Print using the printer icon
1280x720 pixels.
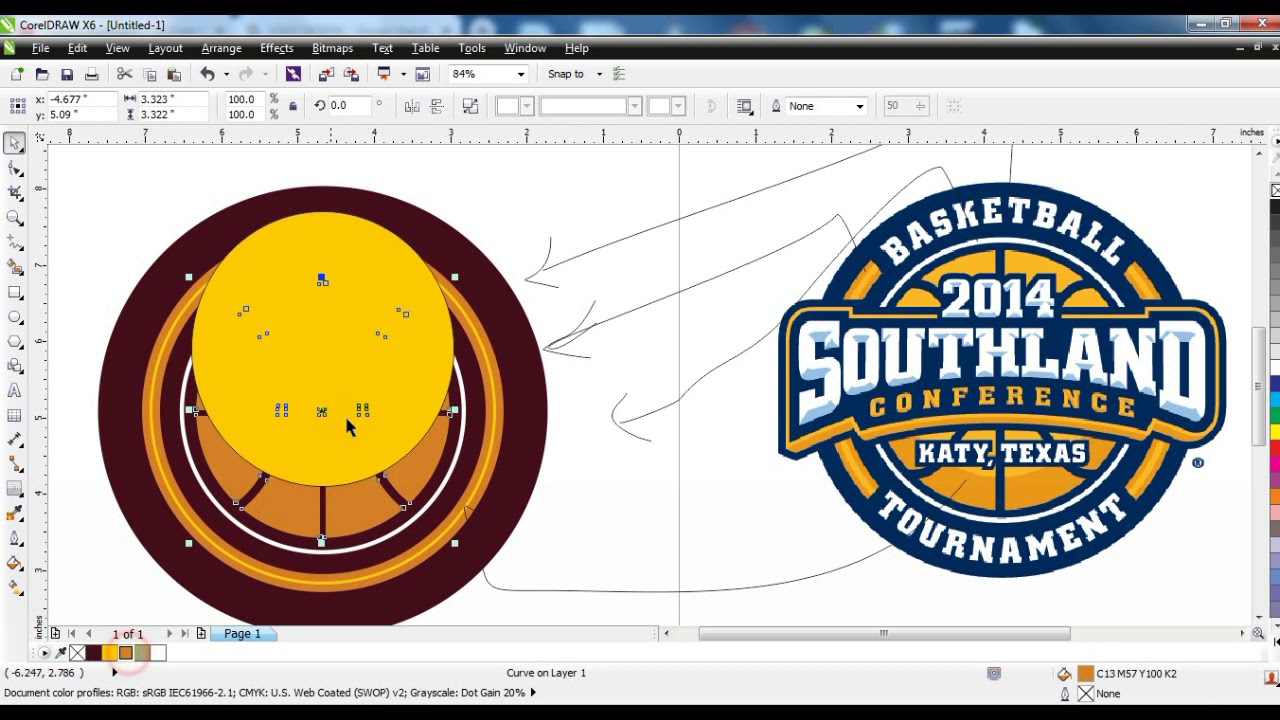pyautogui.click(x=92, y=74)
